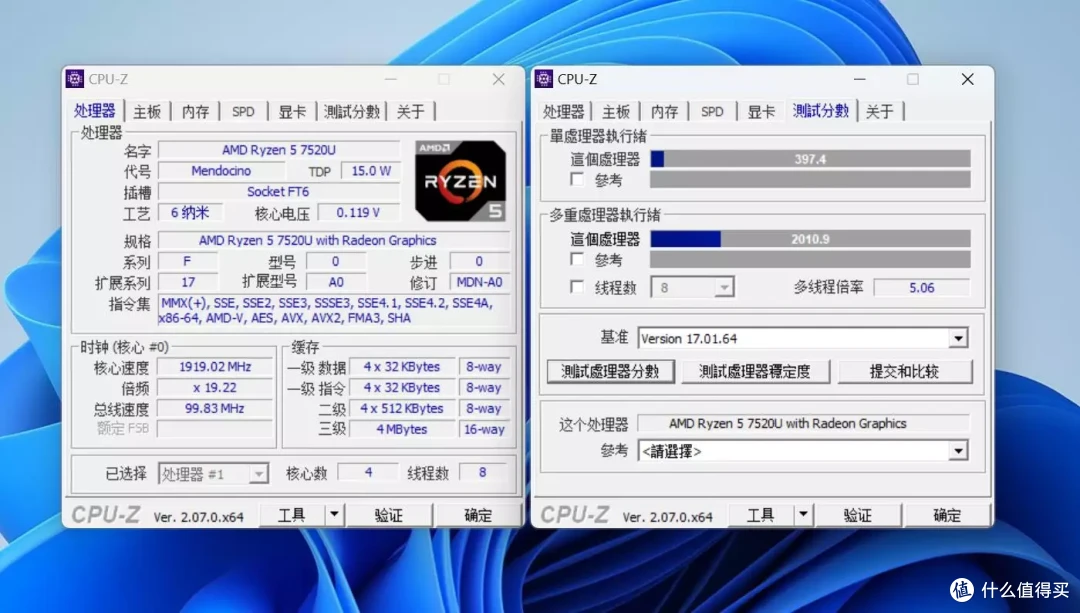Image resolution: width=1080 pixels, height=613 pixels.
Task: Open 关于 tab in left window
Action: point(411,112)
